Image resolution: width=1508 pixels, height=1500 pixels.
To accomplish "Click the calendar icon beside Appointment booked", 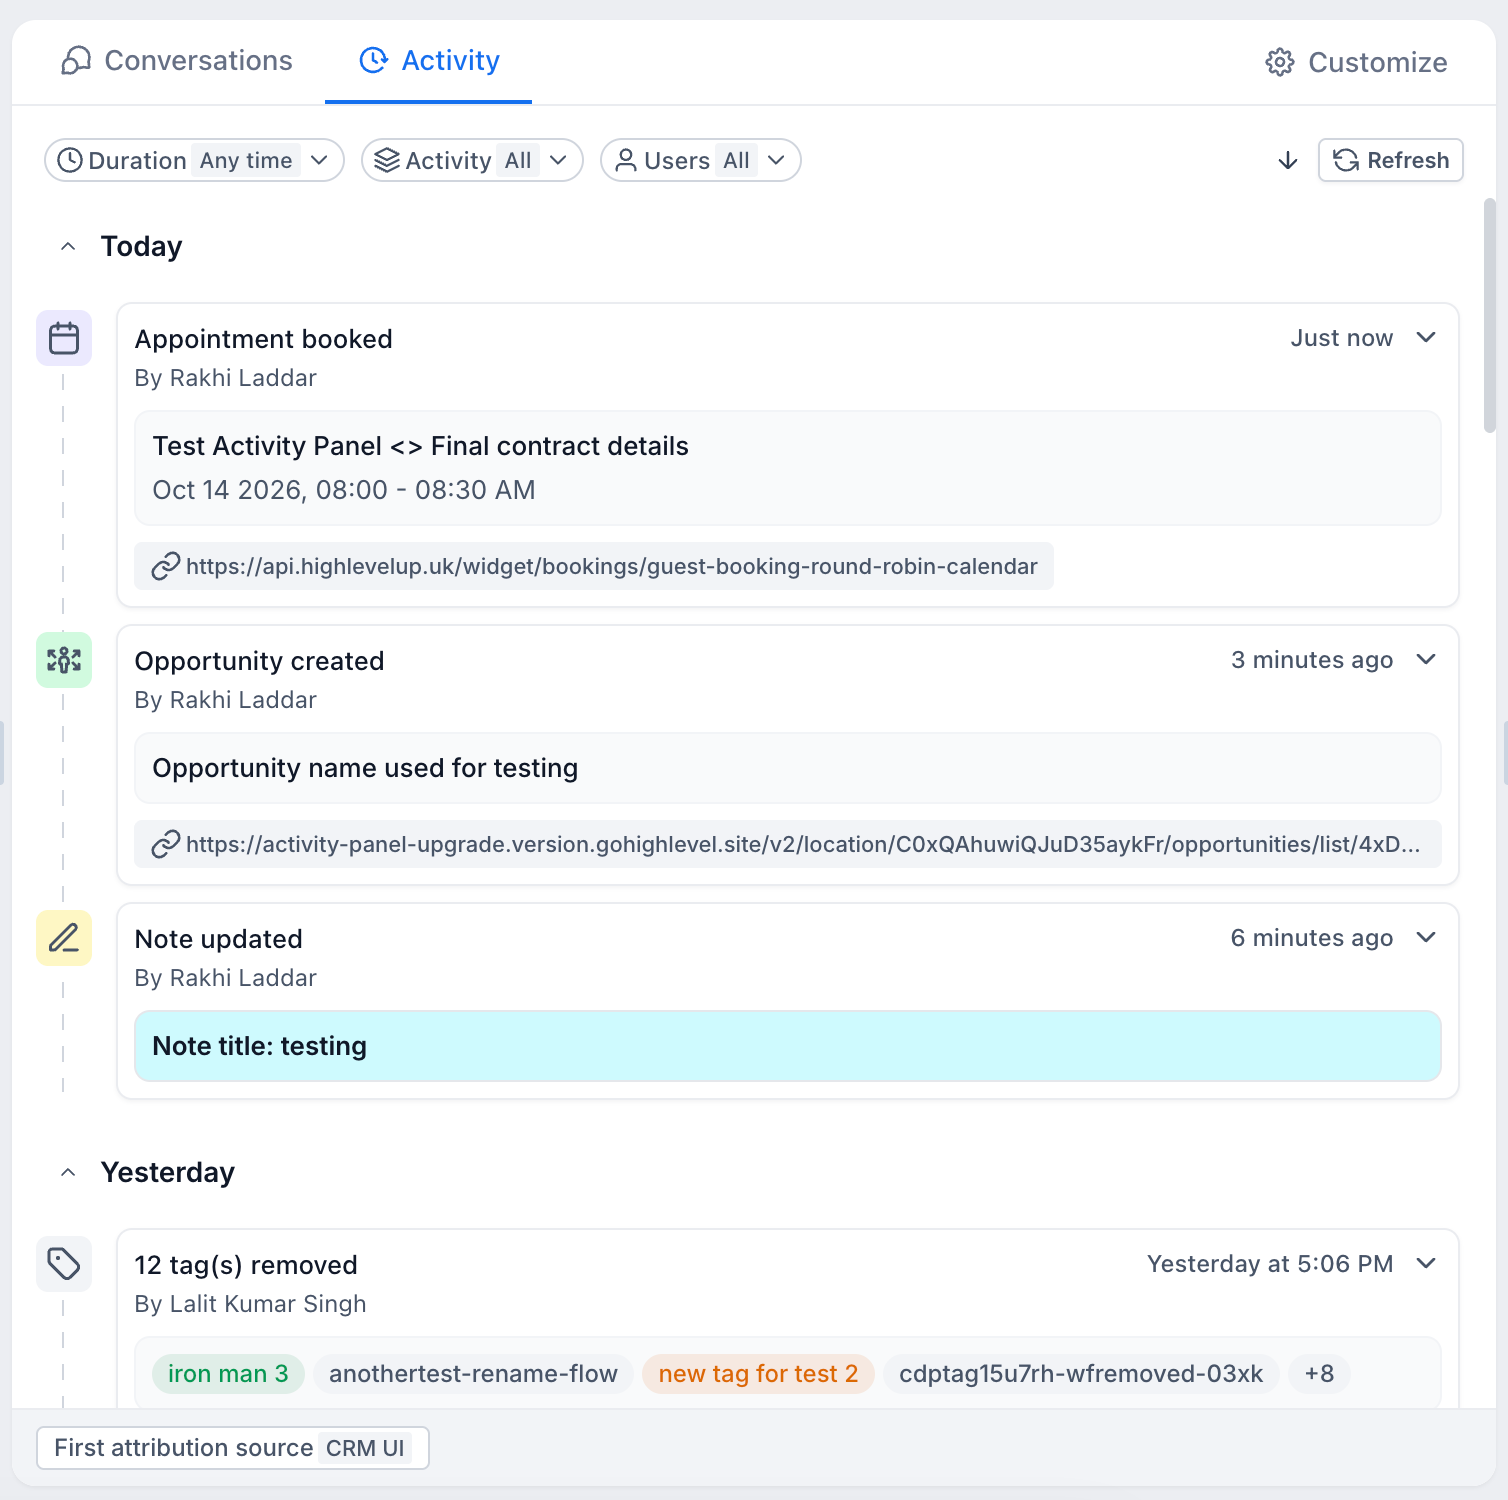I will coord(64,338).
